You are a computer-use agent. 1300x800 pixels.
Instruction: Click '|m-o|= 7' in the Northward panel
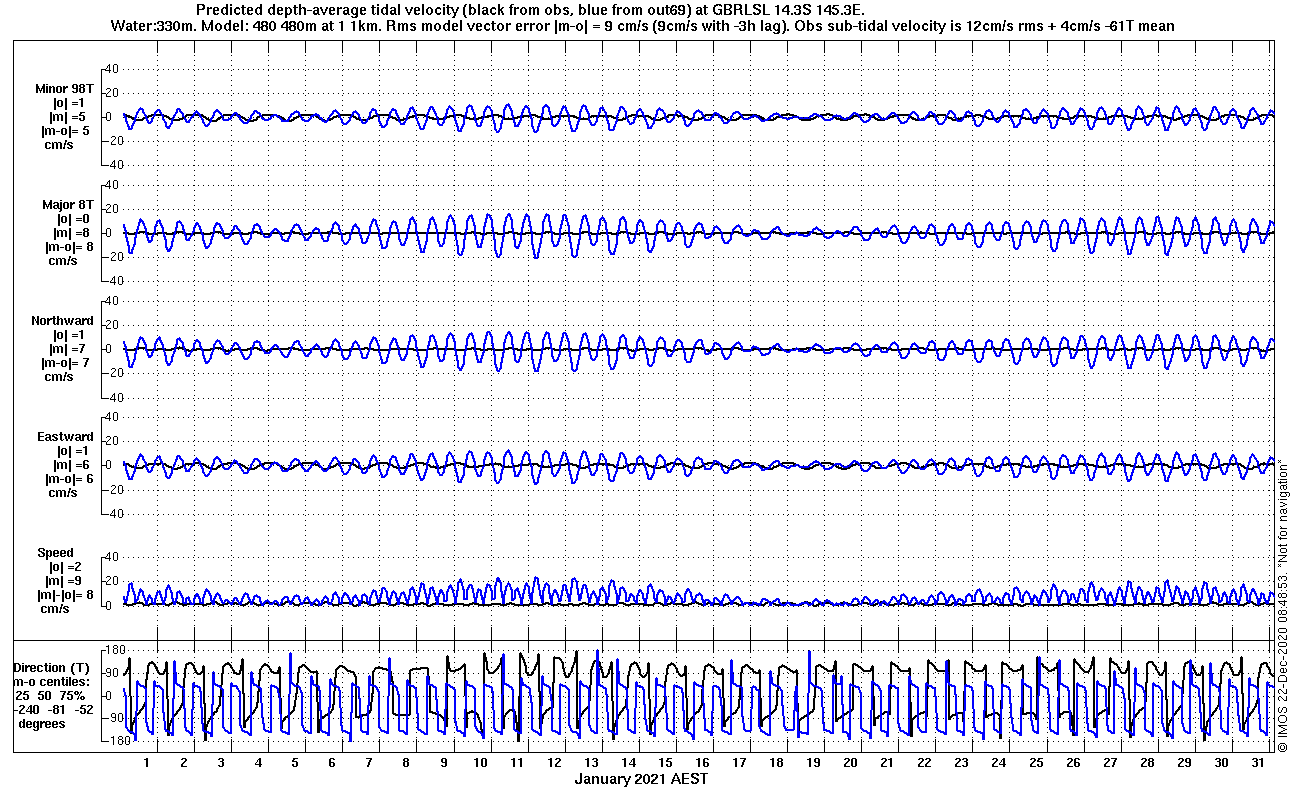pyautogui.click(x=65, y=363)
